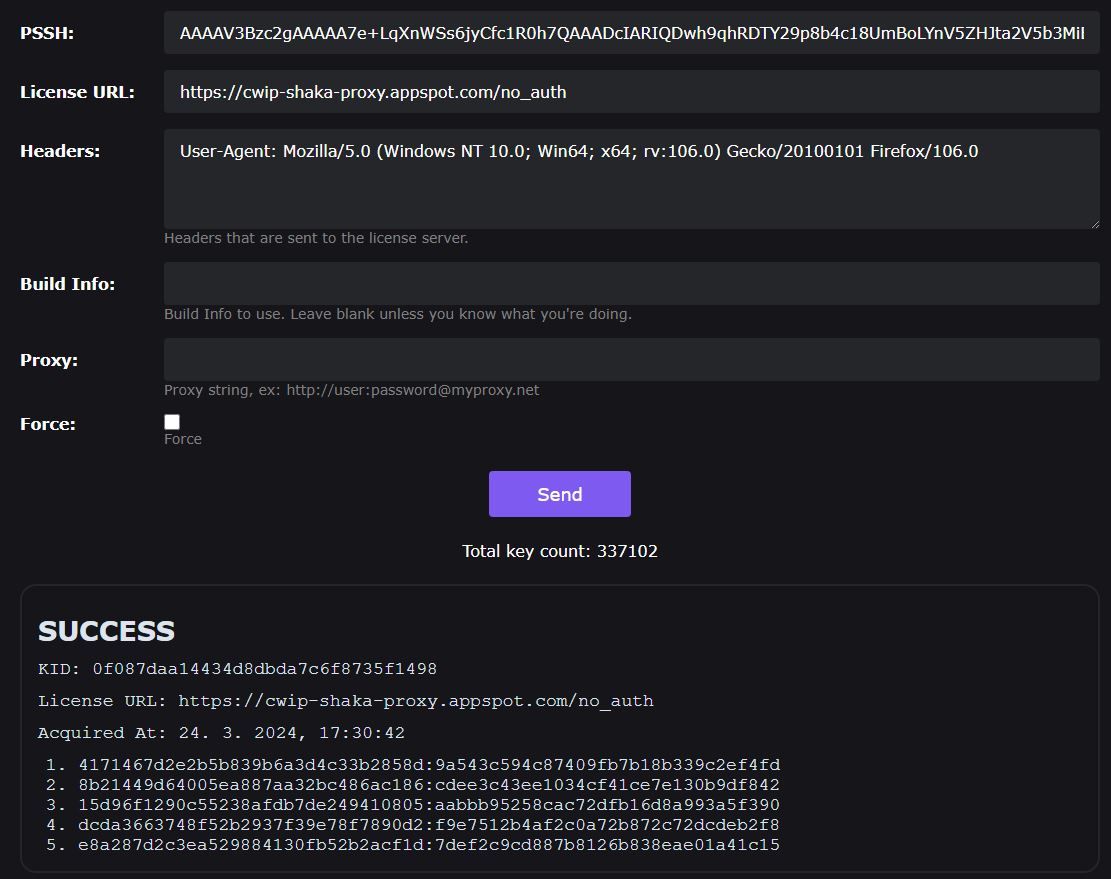Click the bold Proxy label
This screenshot has width=1111, height=879.
coord(49,360)
